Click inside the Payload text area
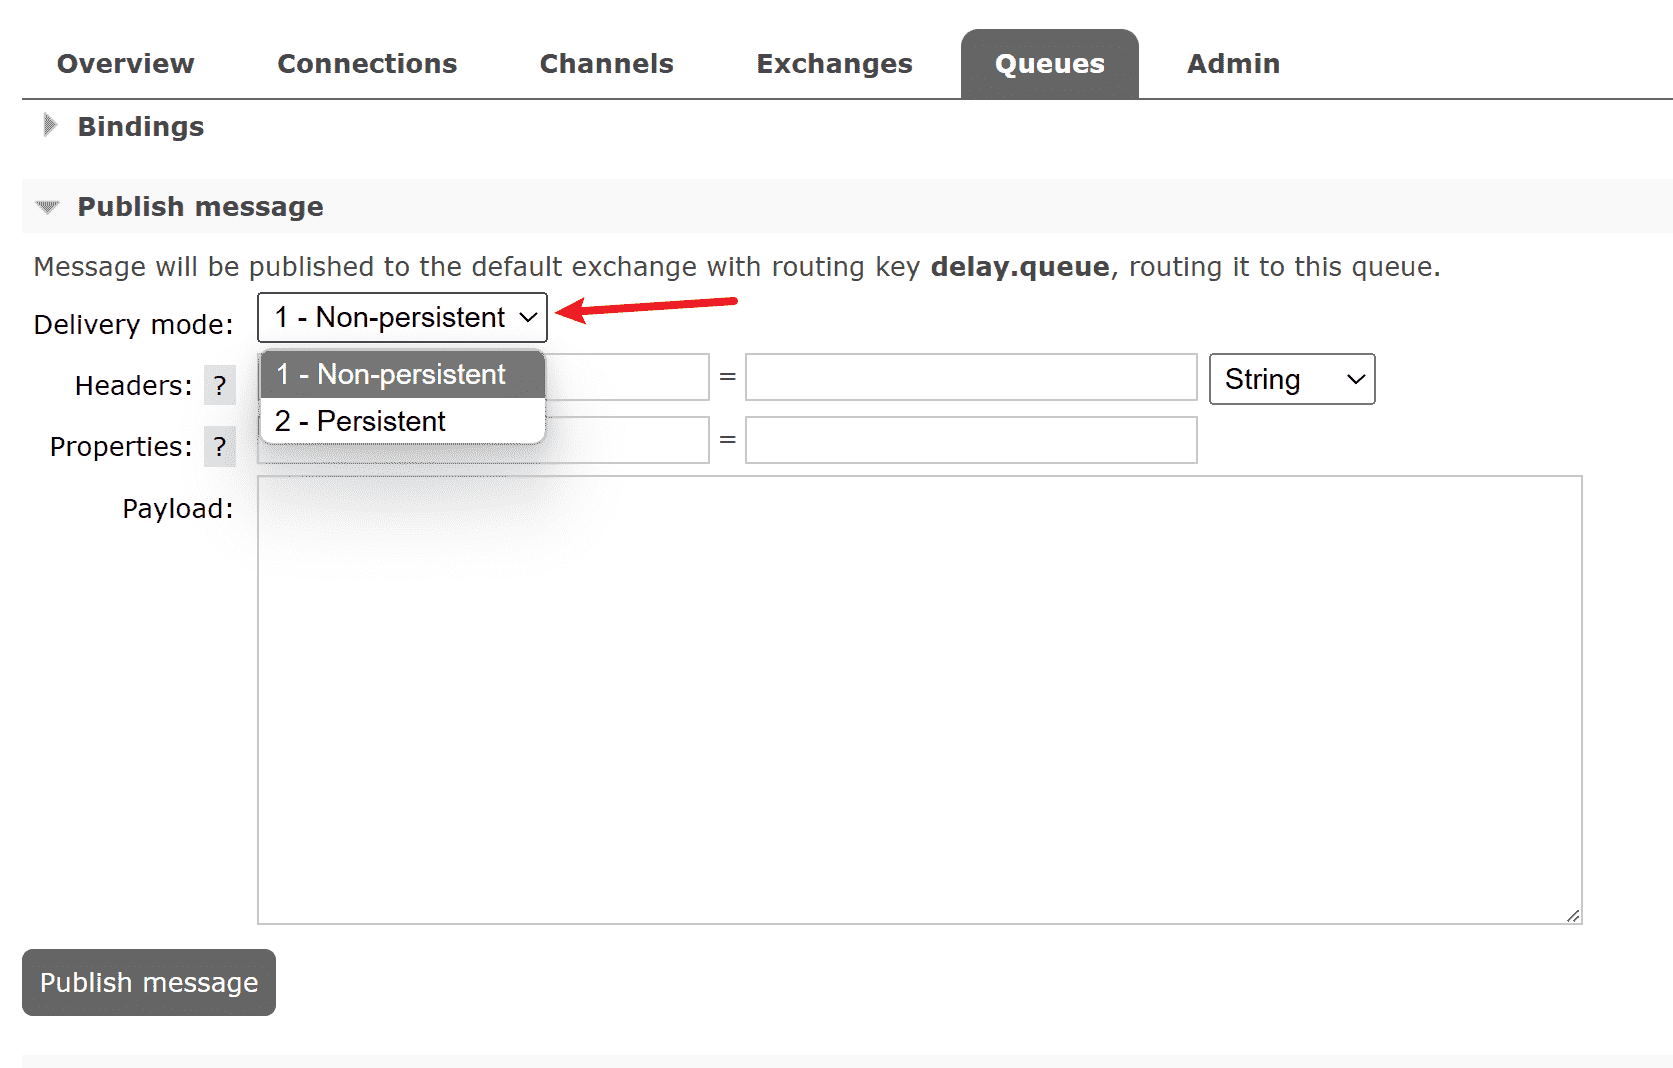This screenshot has width=1673, height=1068. 919,699
